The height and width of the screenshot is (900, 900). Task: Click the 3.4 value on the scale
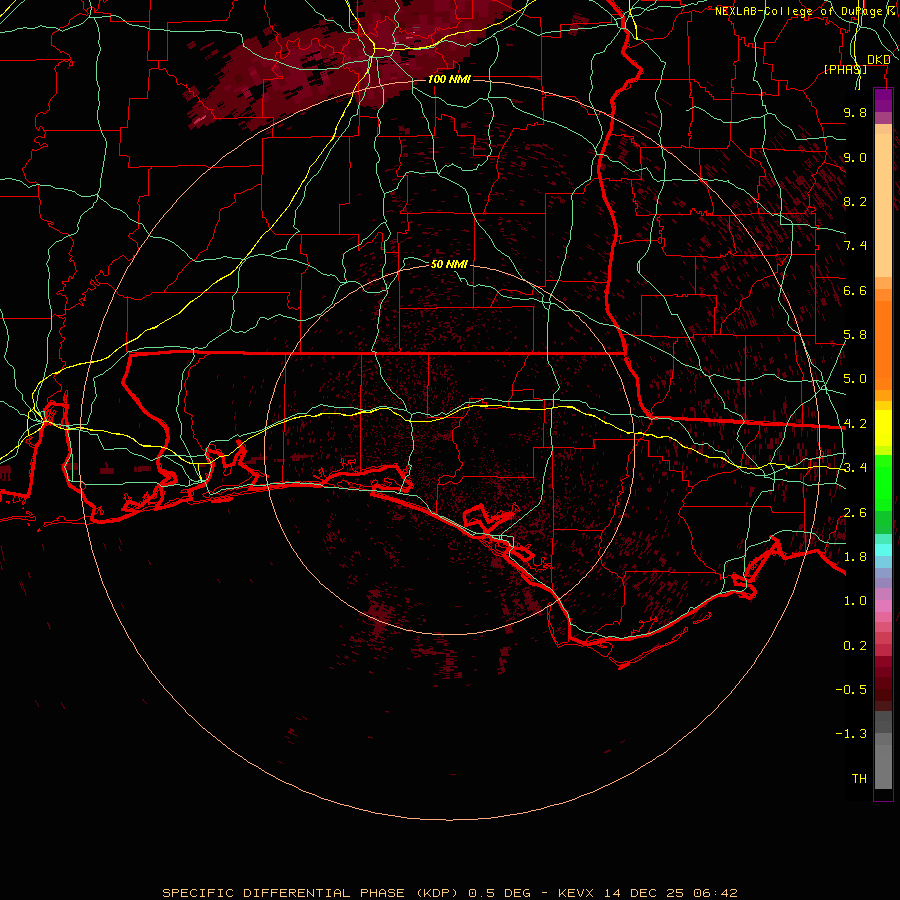pyautogui.click(x=855, y=468)
